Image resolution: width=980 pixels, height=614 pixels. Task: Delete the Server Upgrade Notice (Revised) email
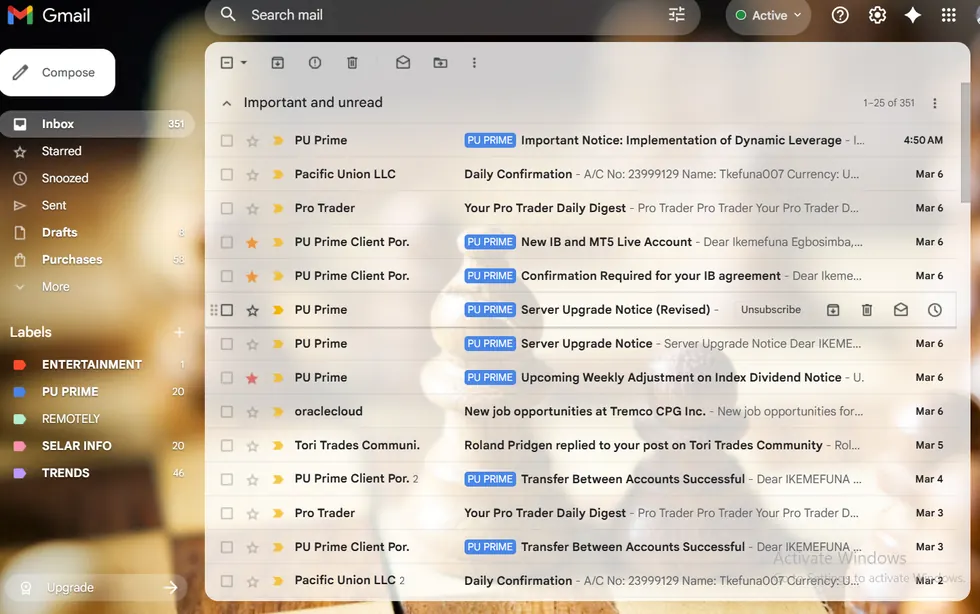click(867, 310)
